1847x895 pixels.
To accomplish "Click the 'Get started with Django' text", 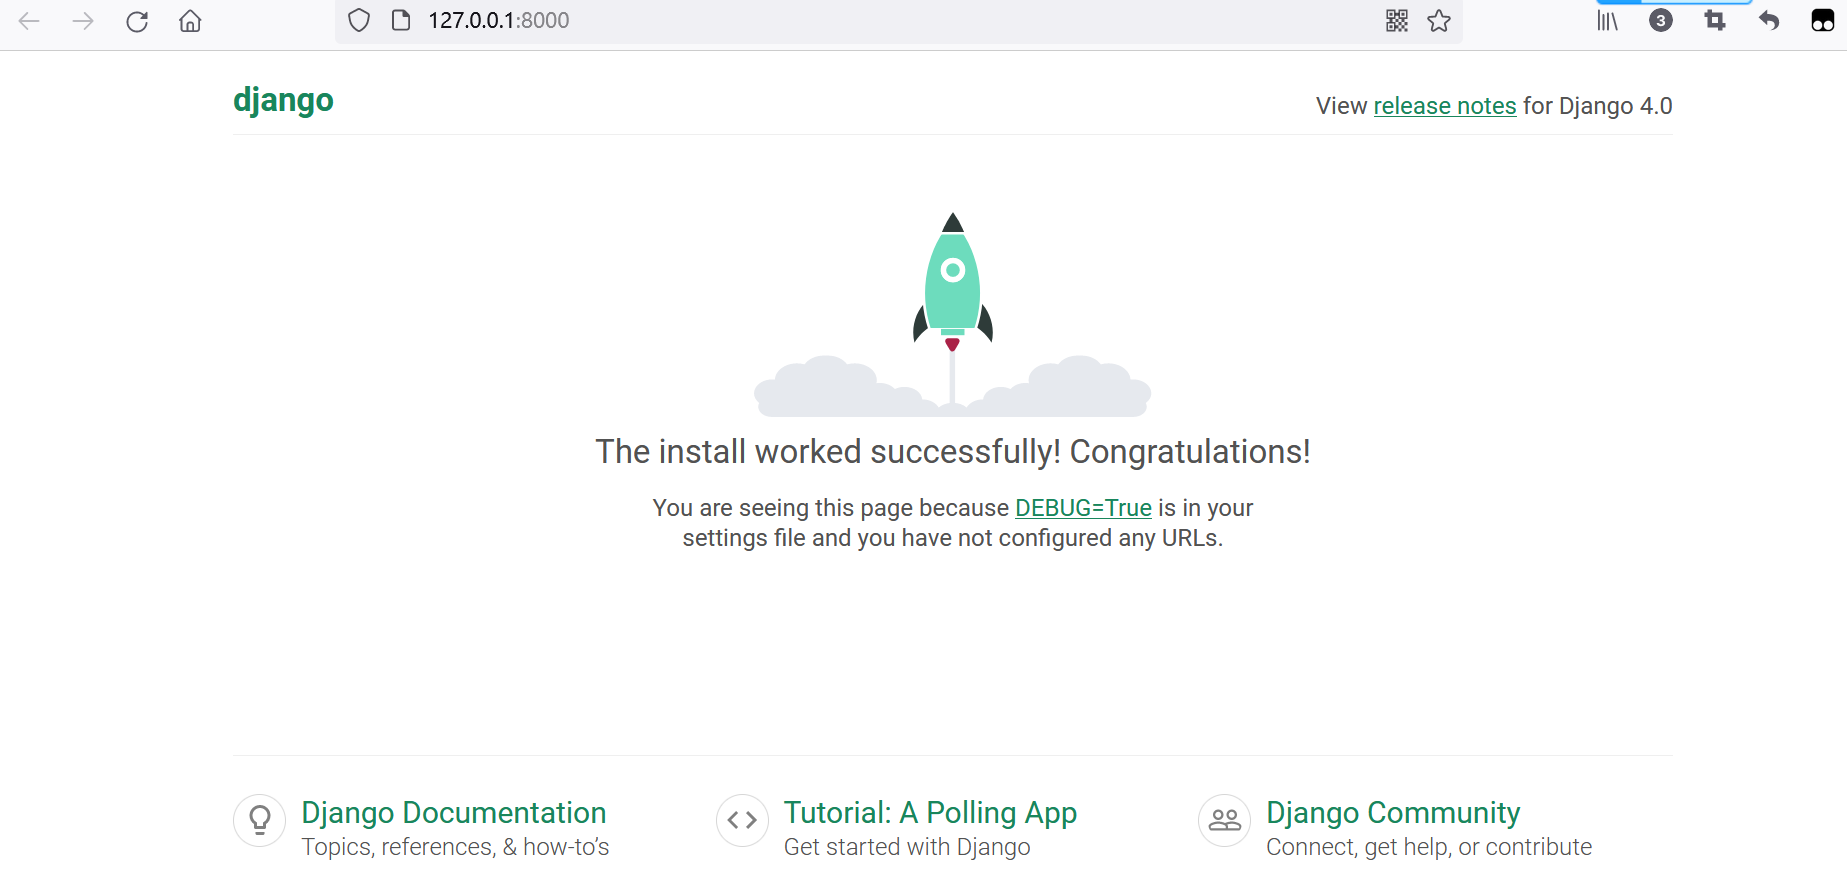I will point(907,847).
